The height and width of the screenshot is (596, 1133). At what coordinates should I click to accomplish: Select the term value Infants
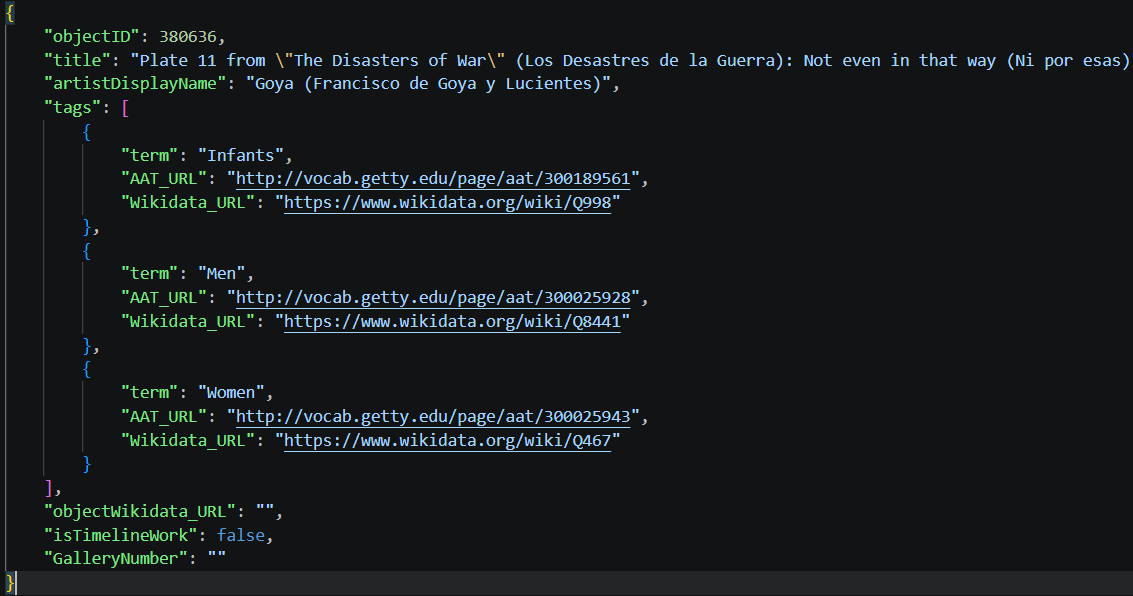[x=240, y=154]
